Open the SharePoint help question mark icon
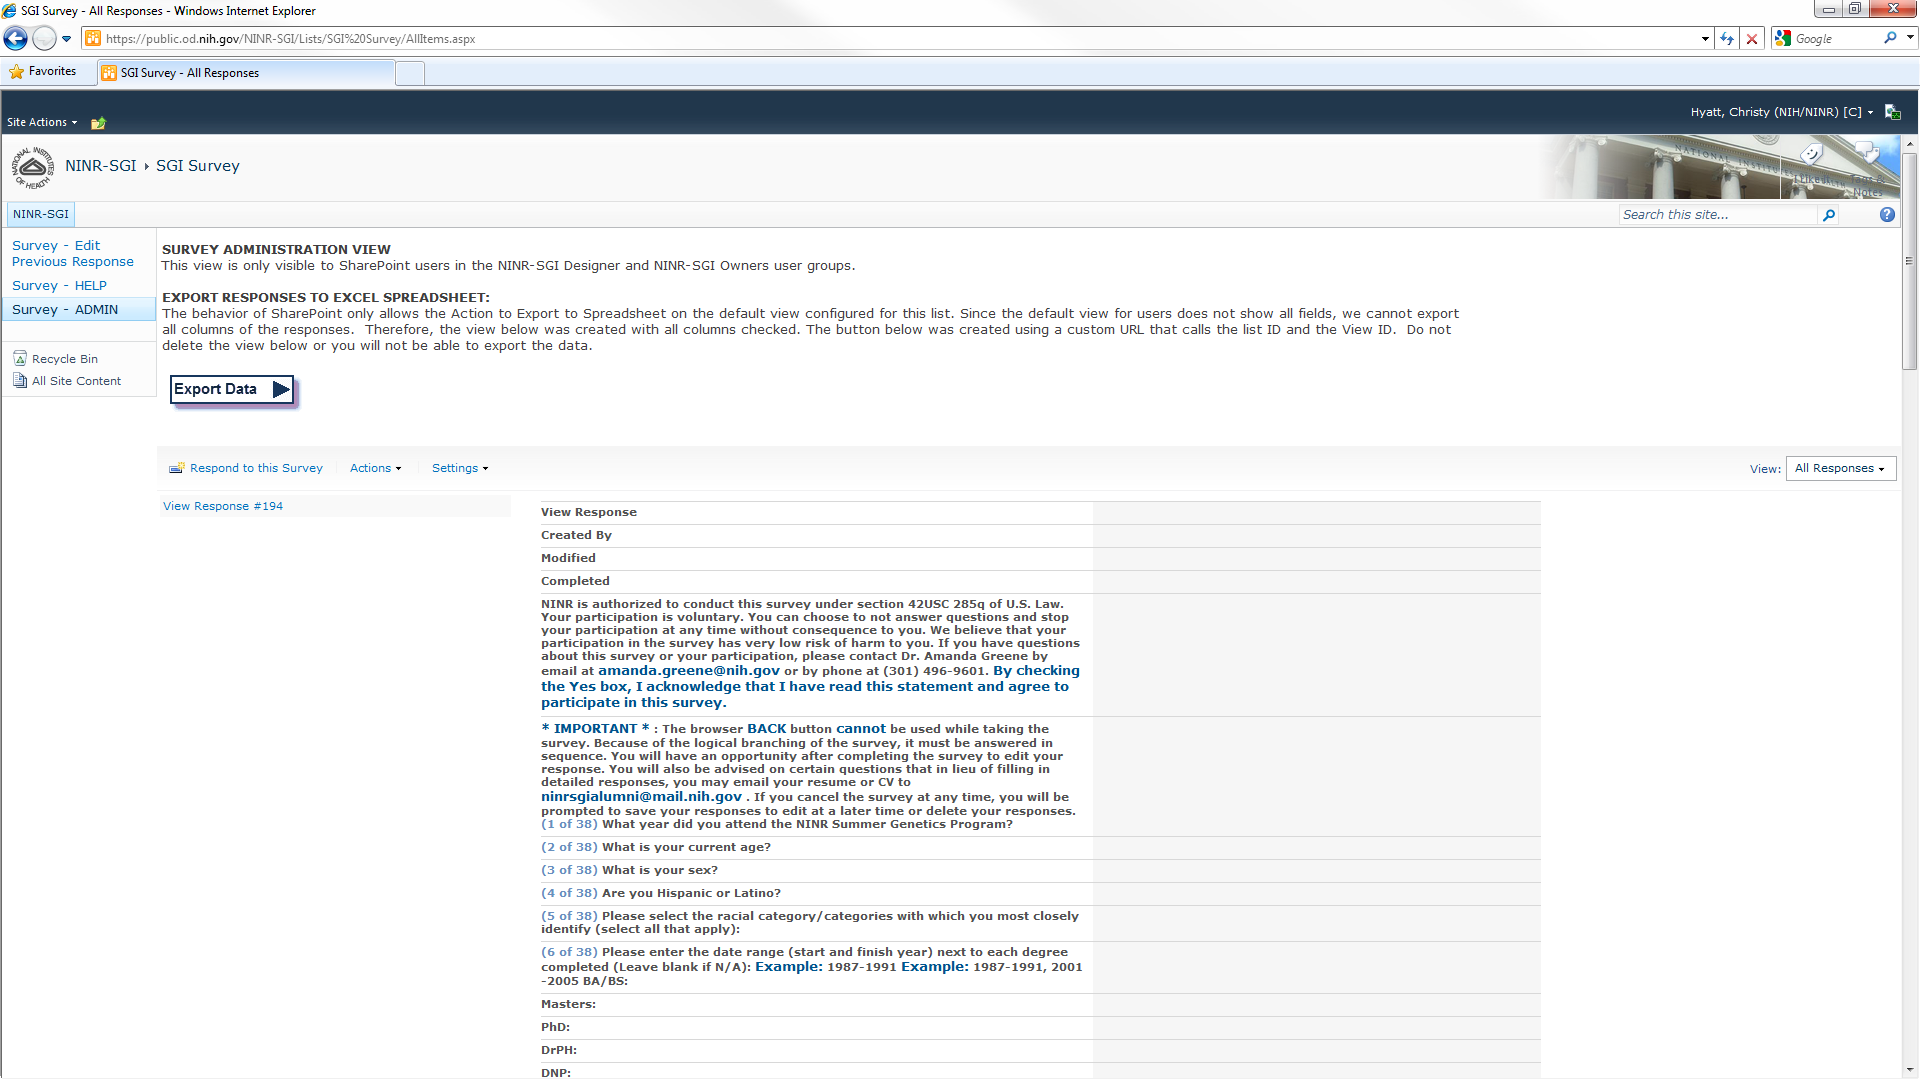1920x1080 pixels. (x=1887, y=215)
